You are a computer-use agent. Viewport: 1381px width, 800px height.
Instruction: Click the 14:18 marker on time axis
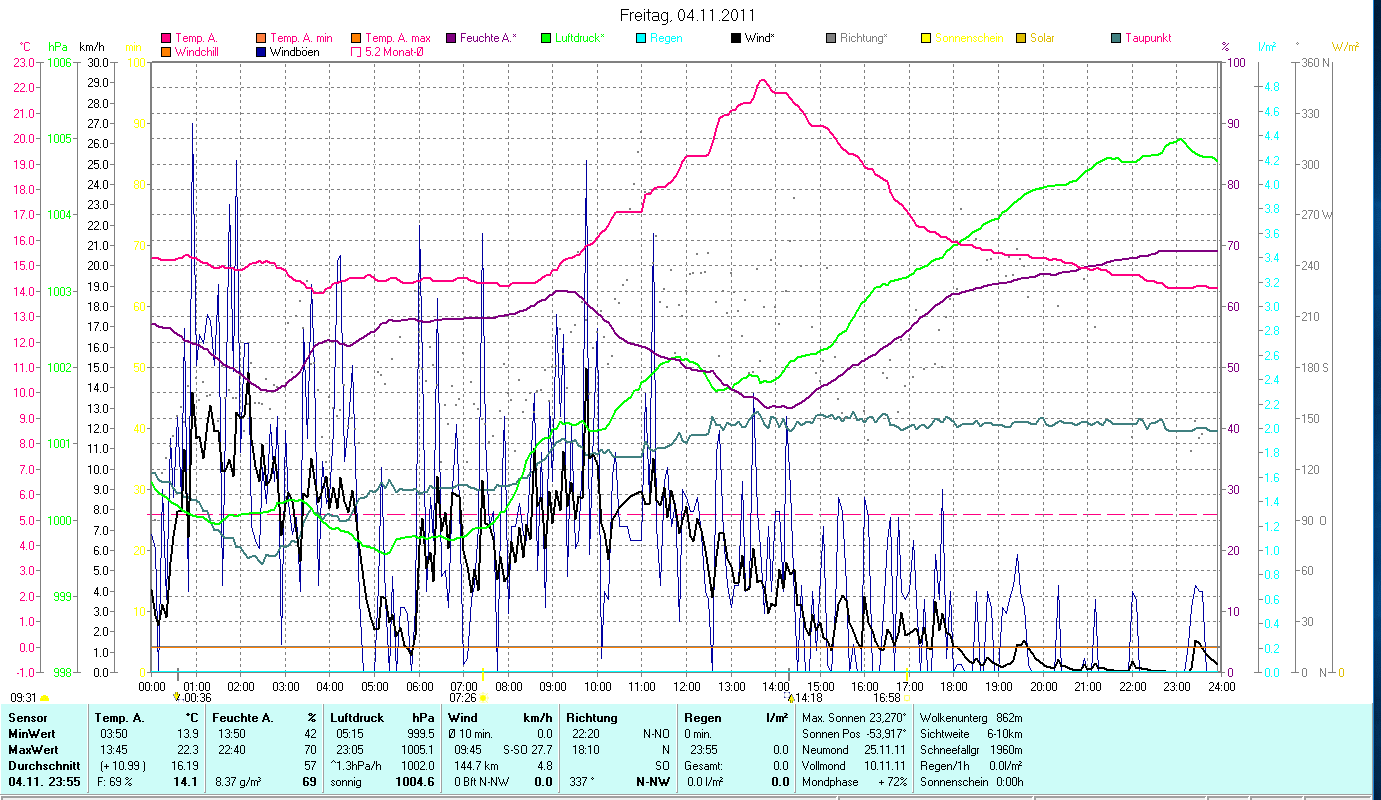[x=808, y=698]
